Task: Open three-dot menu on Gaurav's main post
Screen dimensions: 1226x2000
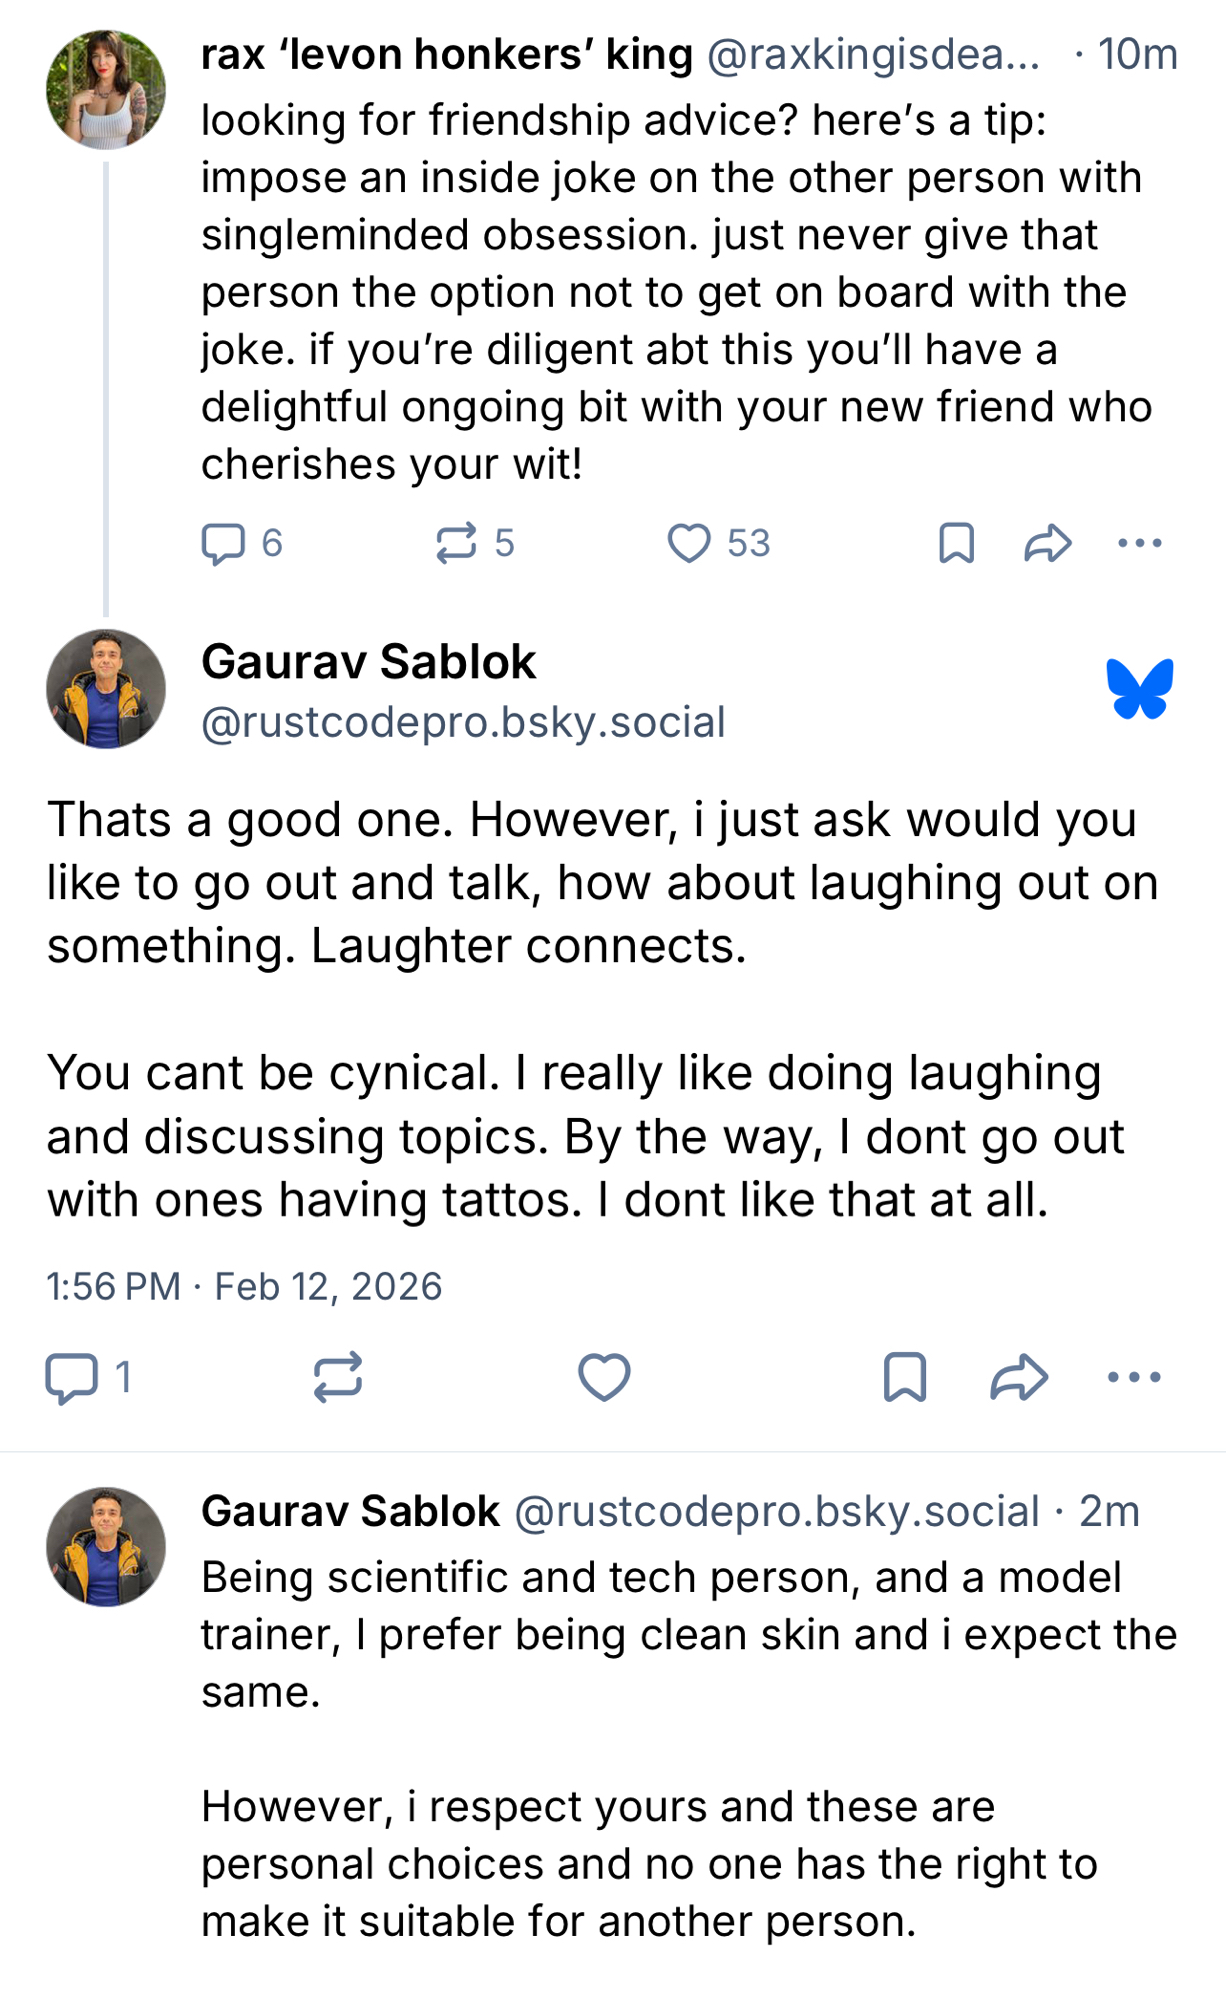Action: pos(1134,1377)
